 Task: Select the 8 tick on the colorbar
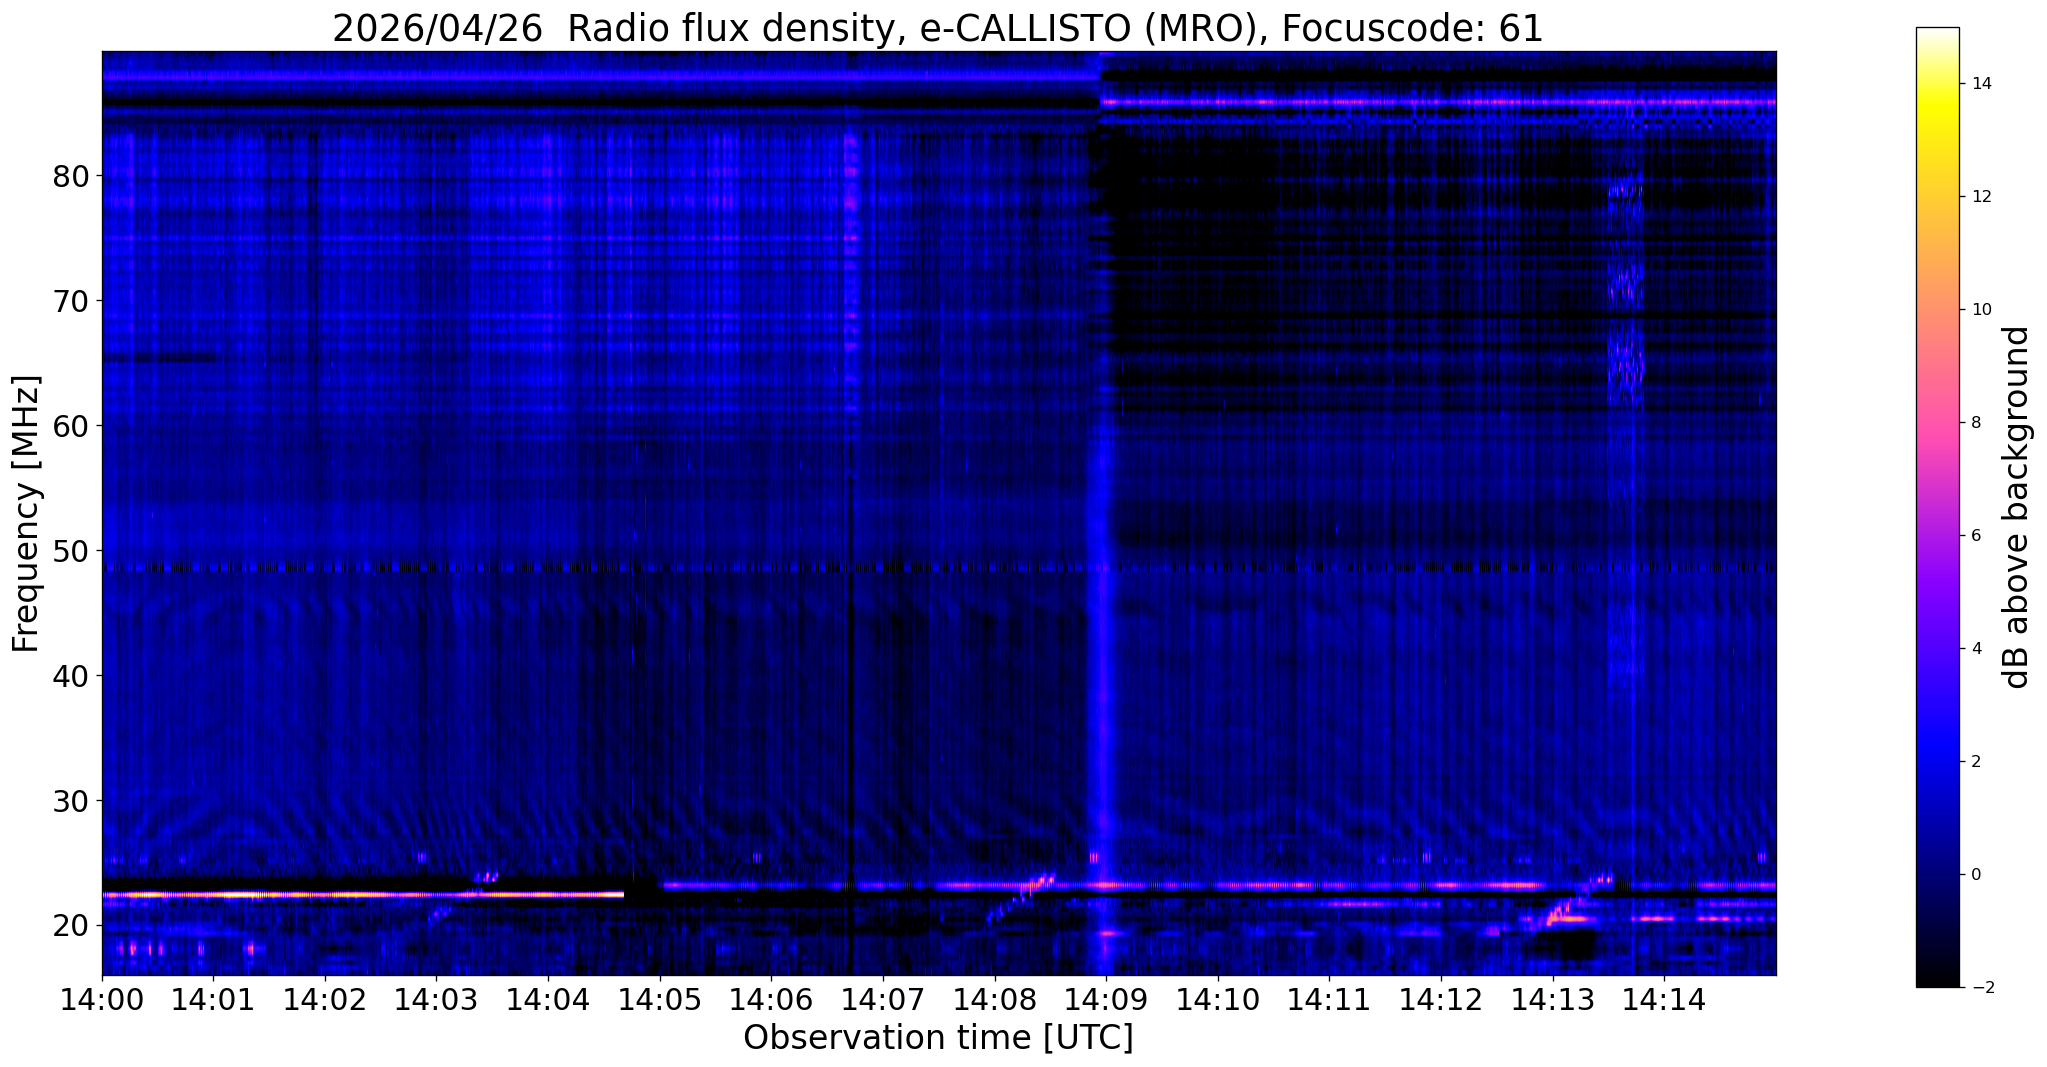[x=1975, y=422]
